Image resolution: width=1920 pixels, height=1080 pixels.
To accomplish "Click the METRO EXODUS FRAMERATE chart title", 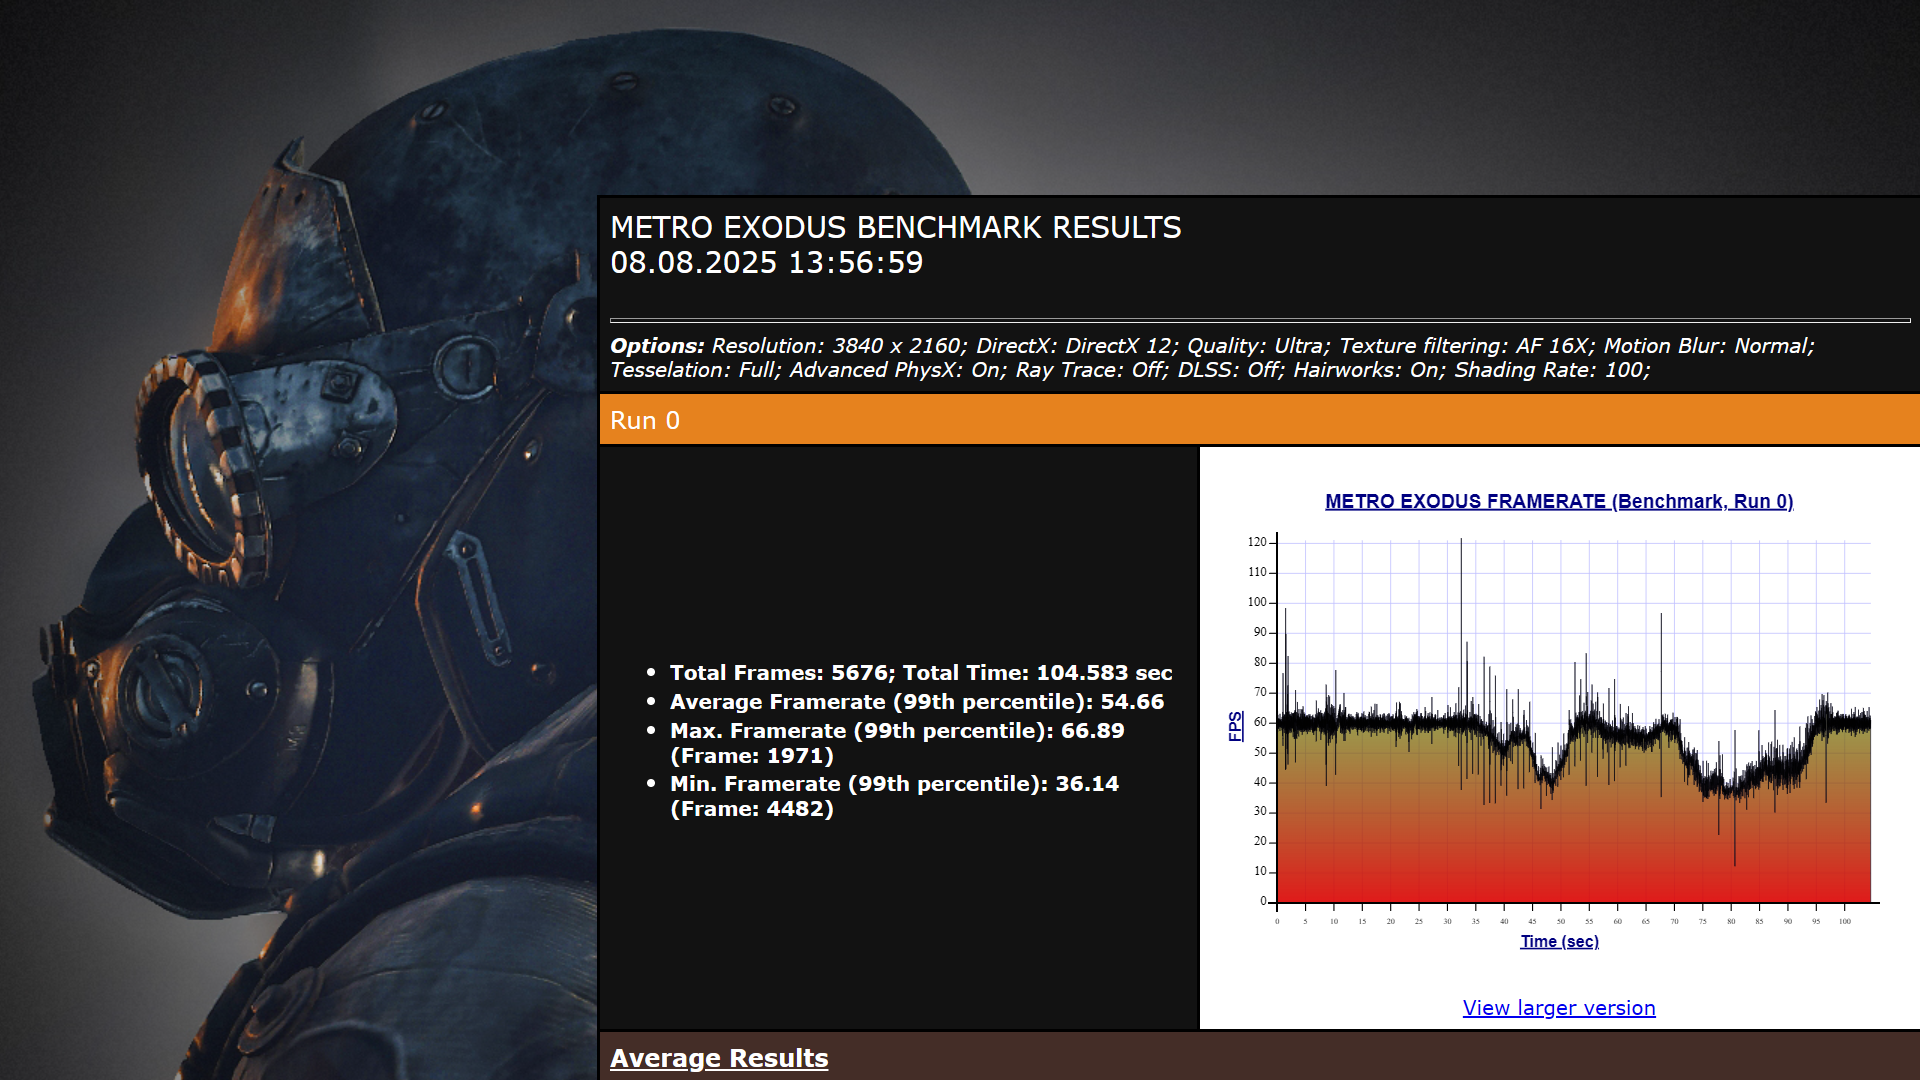I will click(x=1558, y=501).
